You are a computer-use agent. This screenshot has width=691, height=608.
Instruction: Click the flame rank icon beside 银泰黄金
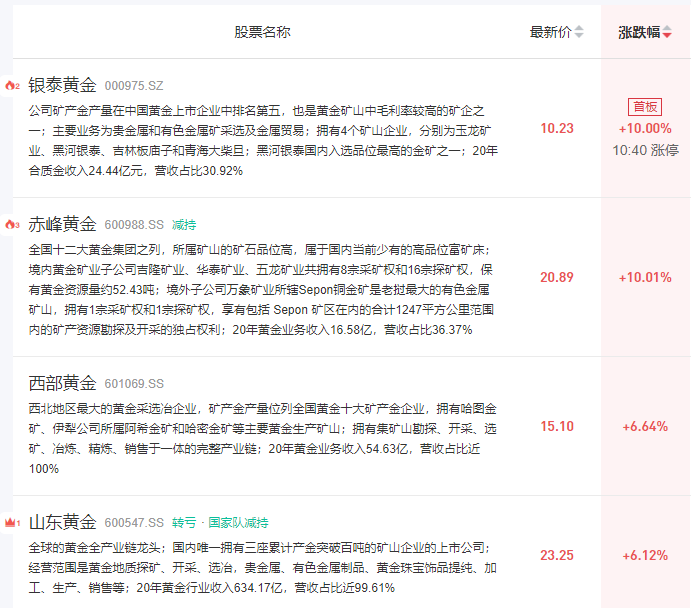point(12,85)
